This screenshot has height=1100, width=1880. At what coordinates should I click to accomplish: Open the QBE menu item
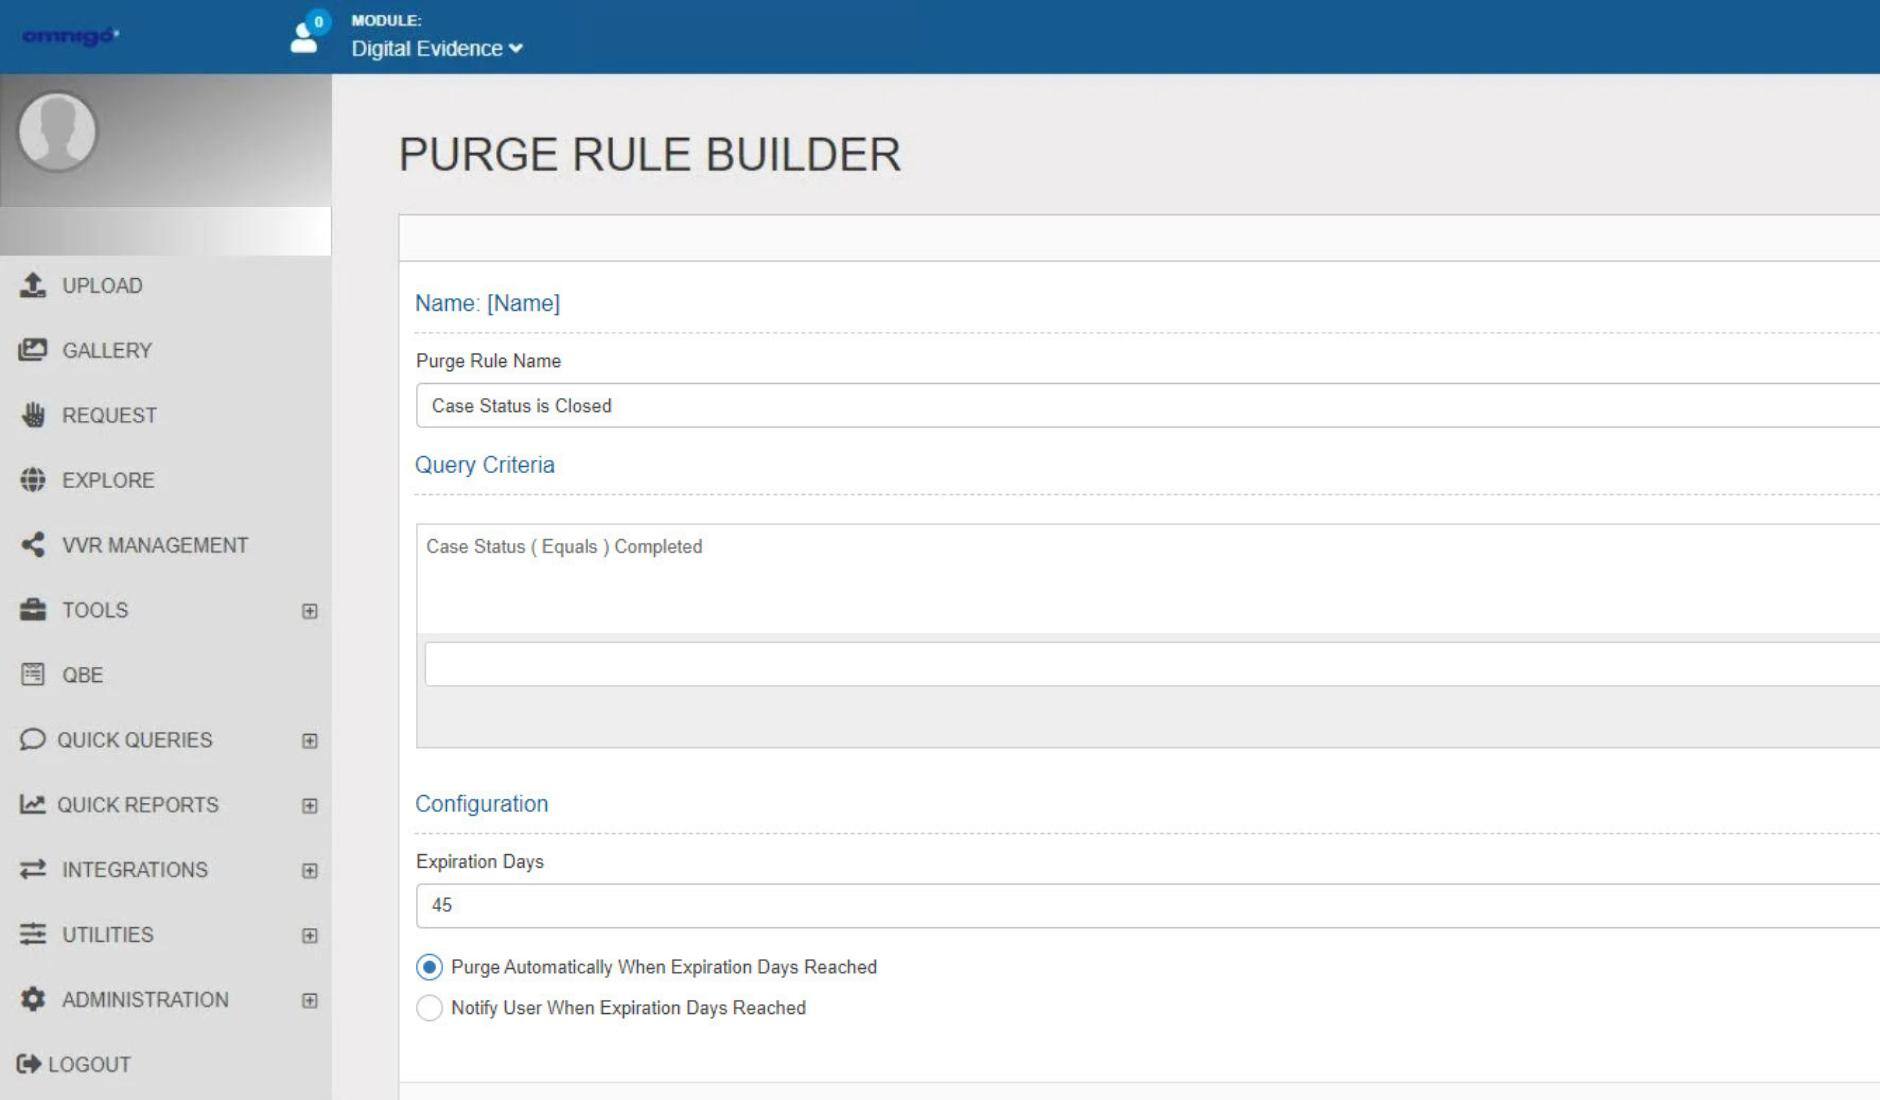click(82, 676)
